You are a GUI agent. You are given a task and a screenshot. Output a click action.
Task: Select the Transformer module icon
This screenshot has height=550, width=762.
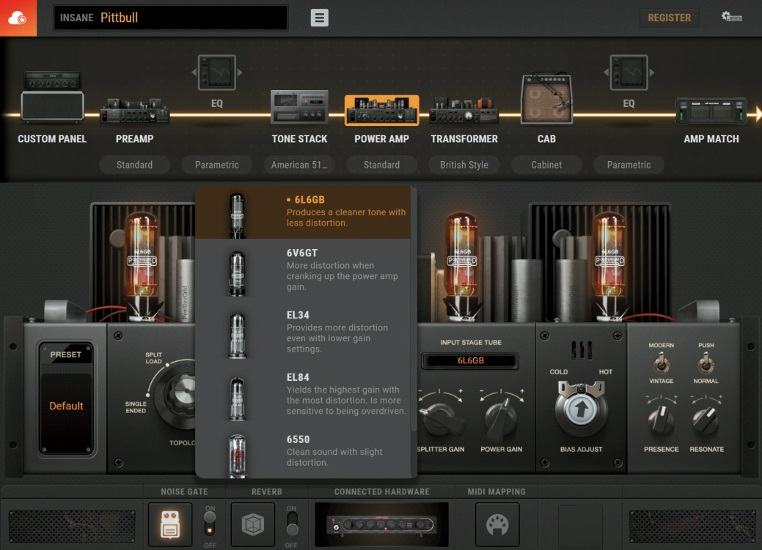[464, 110]
